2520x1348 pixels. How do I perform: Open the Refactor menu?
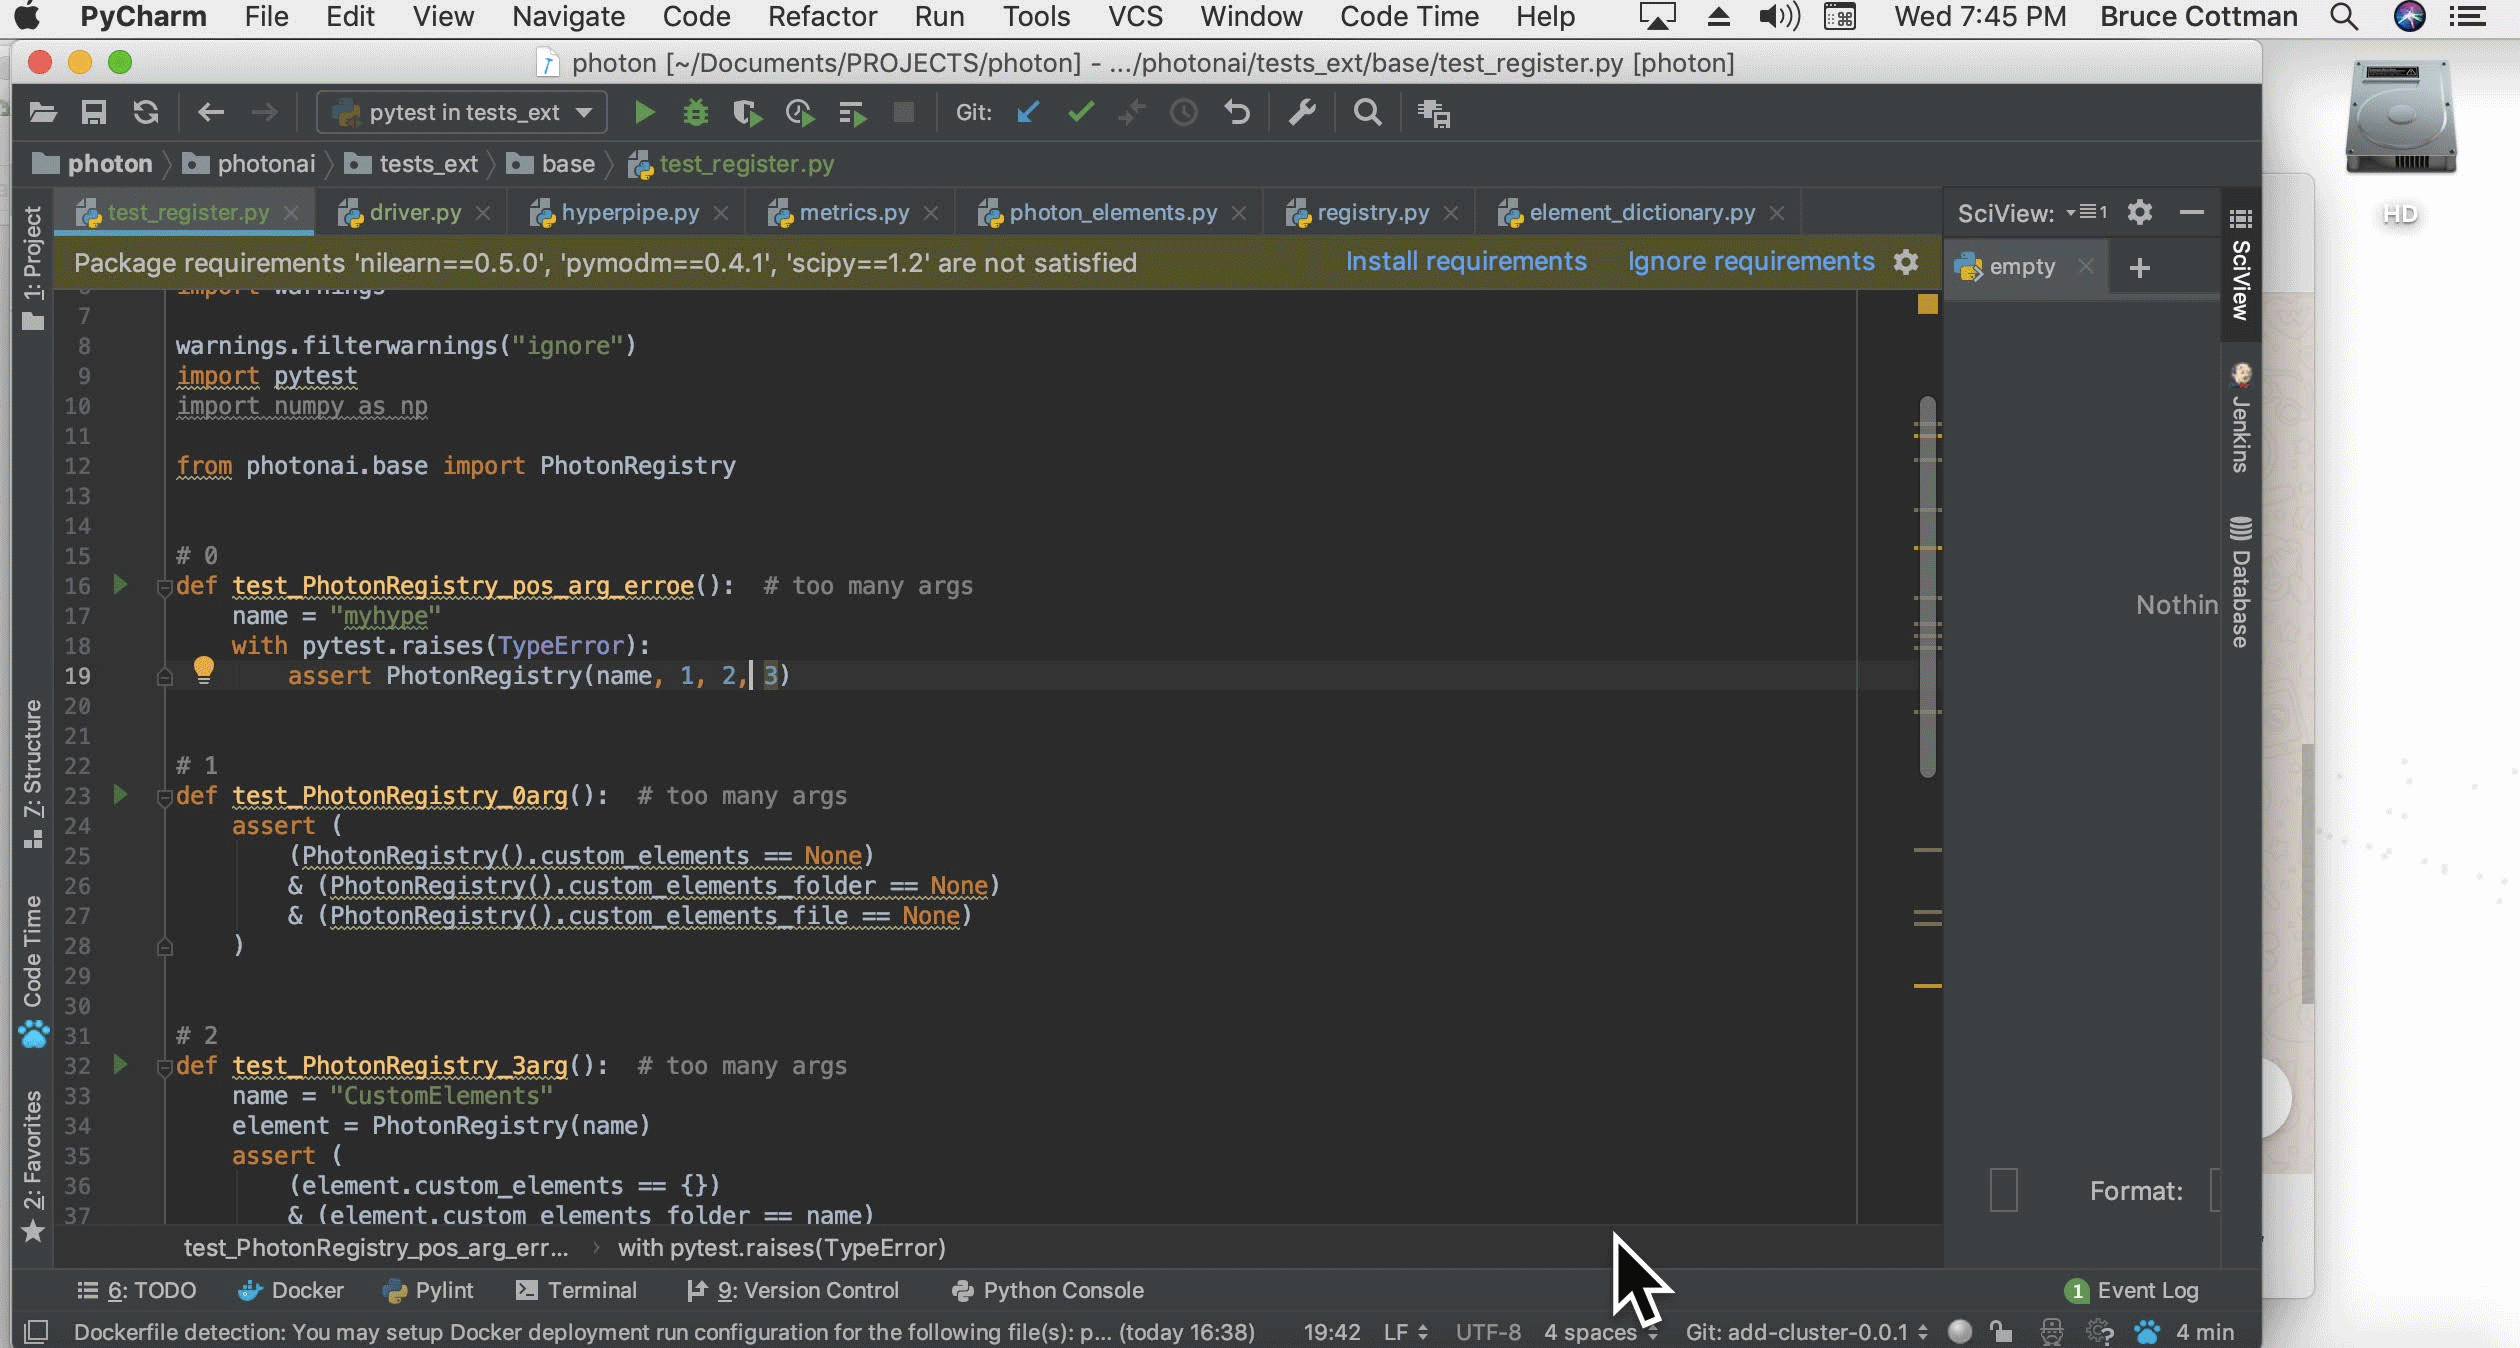(x=821, y=17)
